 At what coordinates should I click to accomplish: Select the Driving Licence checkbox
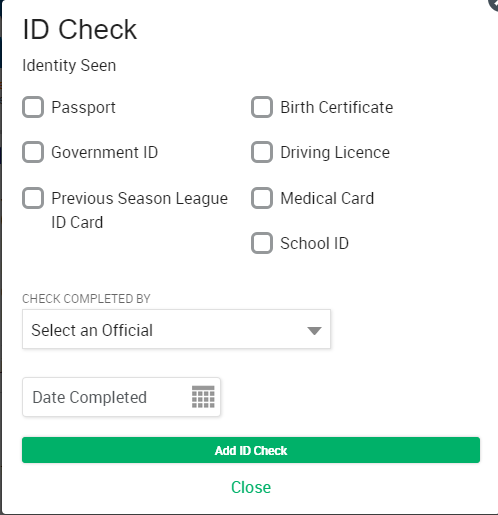[x=262, y=152]
